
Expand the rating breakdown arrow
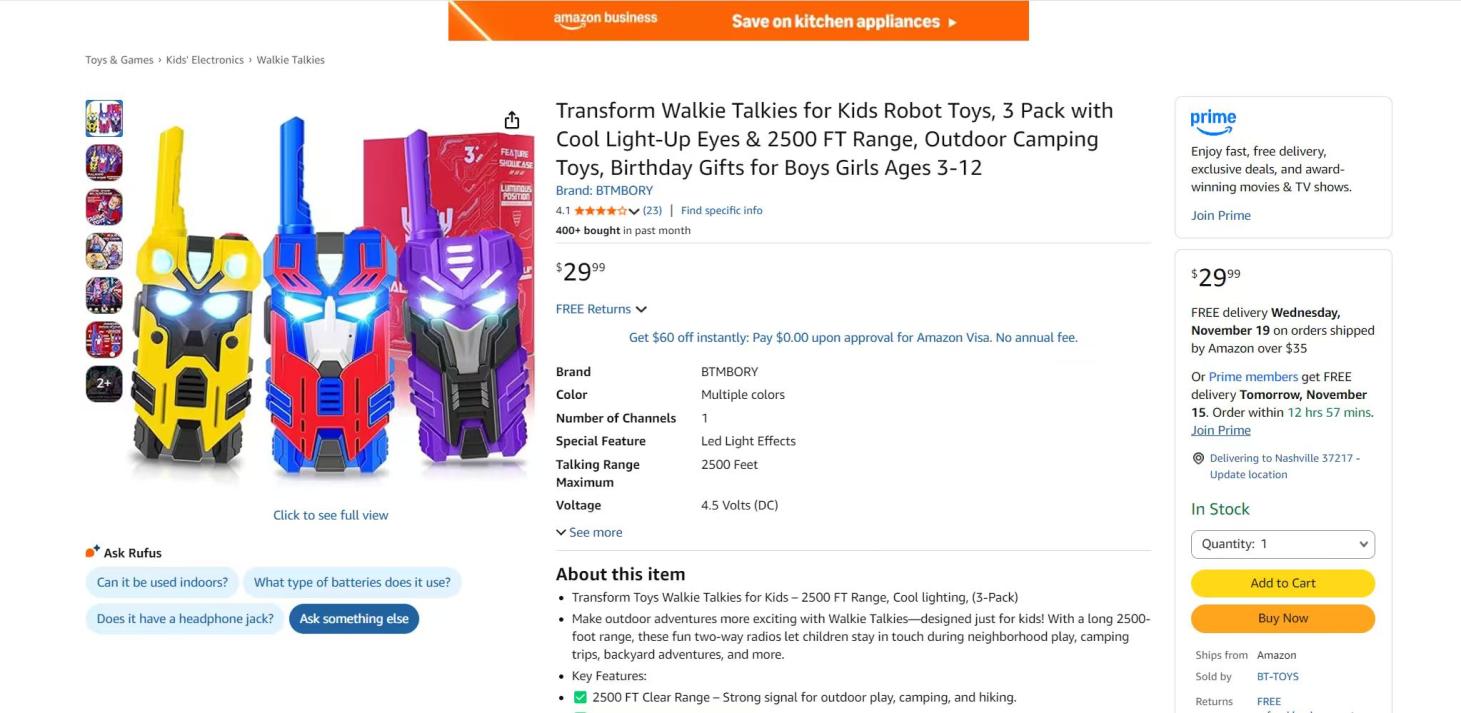coord(634,211)
